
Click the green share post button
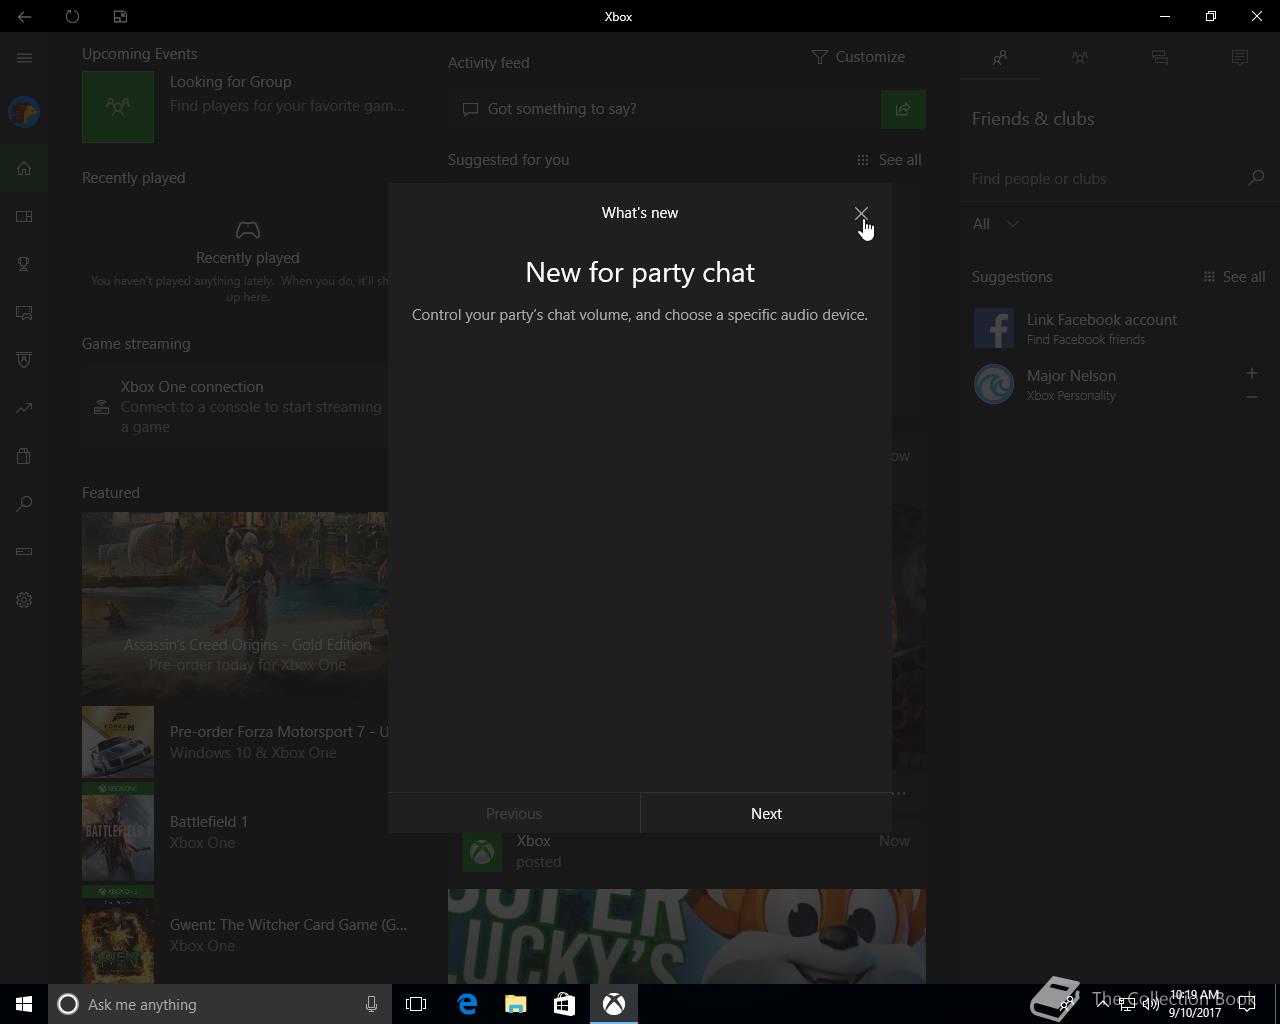click(x=903, y=109)
